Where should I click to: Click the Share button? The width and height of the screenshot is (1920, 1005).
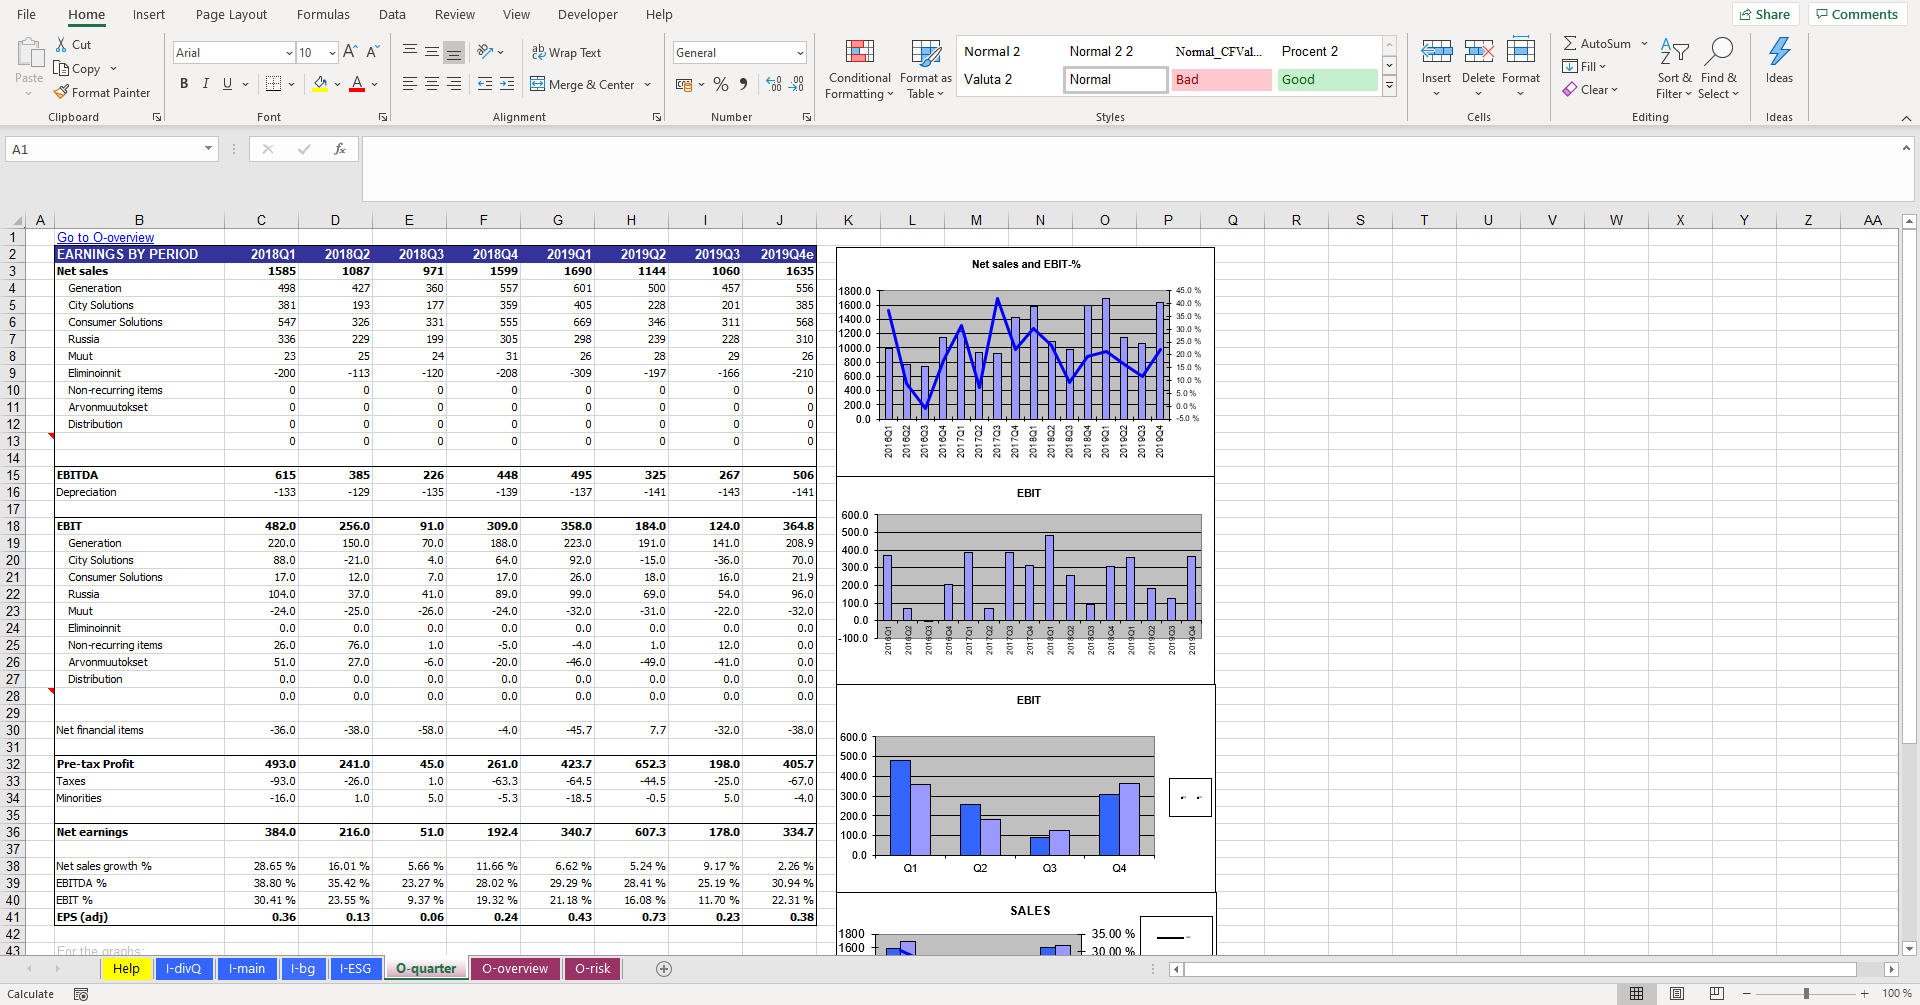tap(1765, 14)
